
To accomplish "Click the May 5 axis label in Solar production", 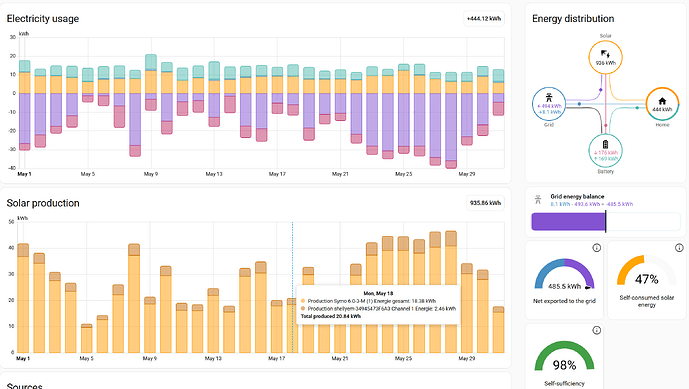I will (x=87, y=359).
